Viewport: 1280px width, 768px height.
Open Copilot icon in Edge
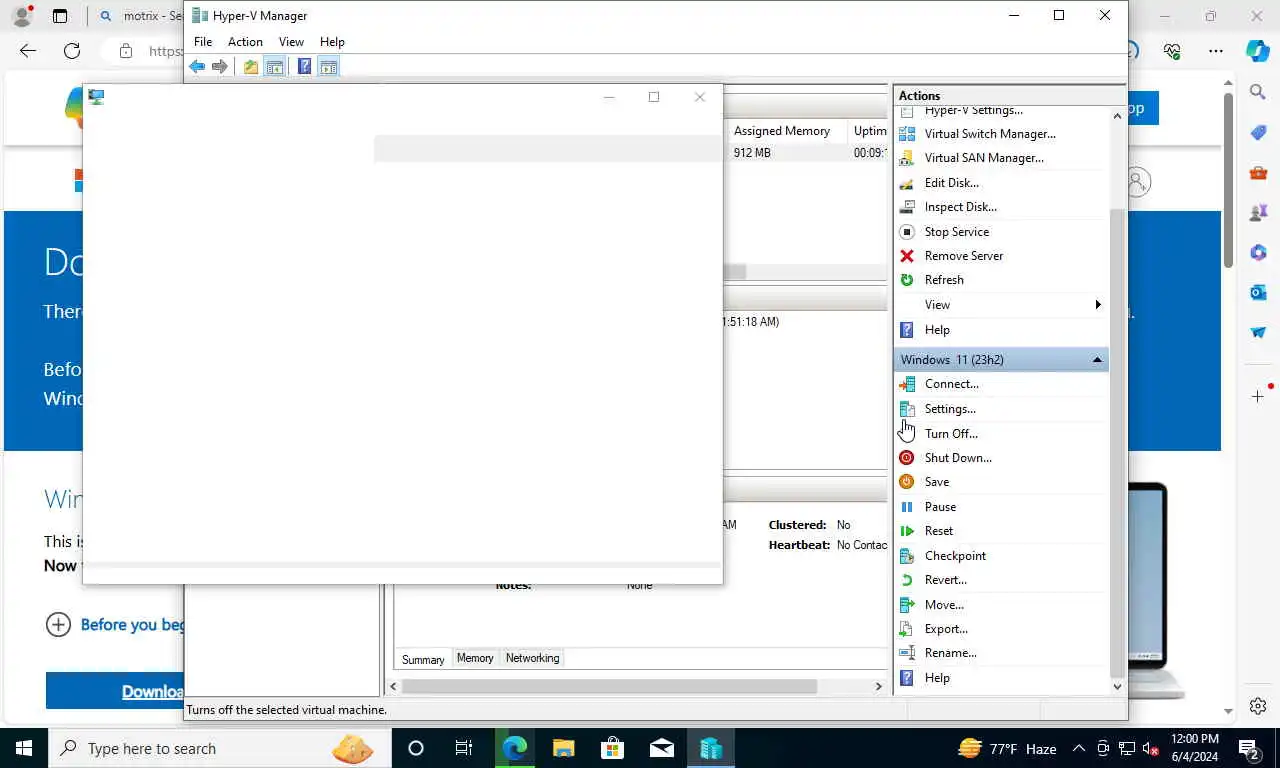[x=1258, y=51]
